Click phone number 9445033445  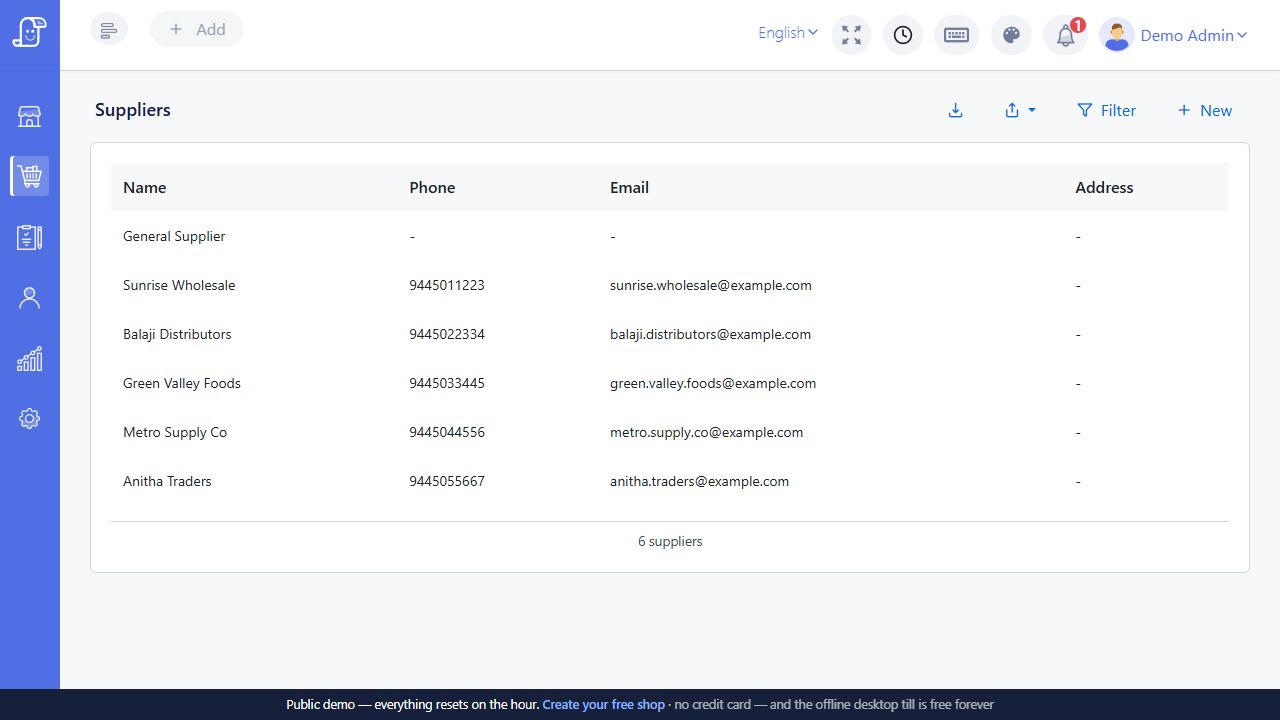coord(447,383)
